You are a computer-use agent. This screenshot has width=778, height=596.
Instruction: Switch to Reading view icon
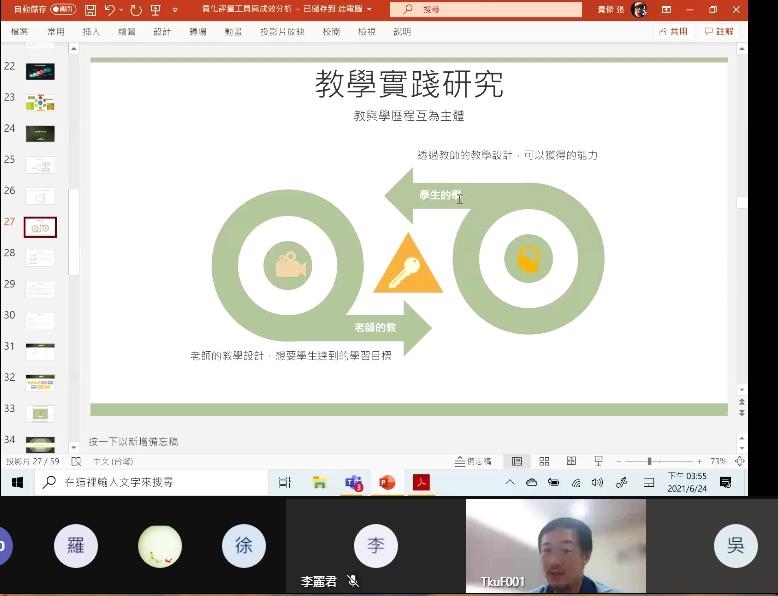[571, 461]
